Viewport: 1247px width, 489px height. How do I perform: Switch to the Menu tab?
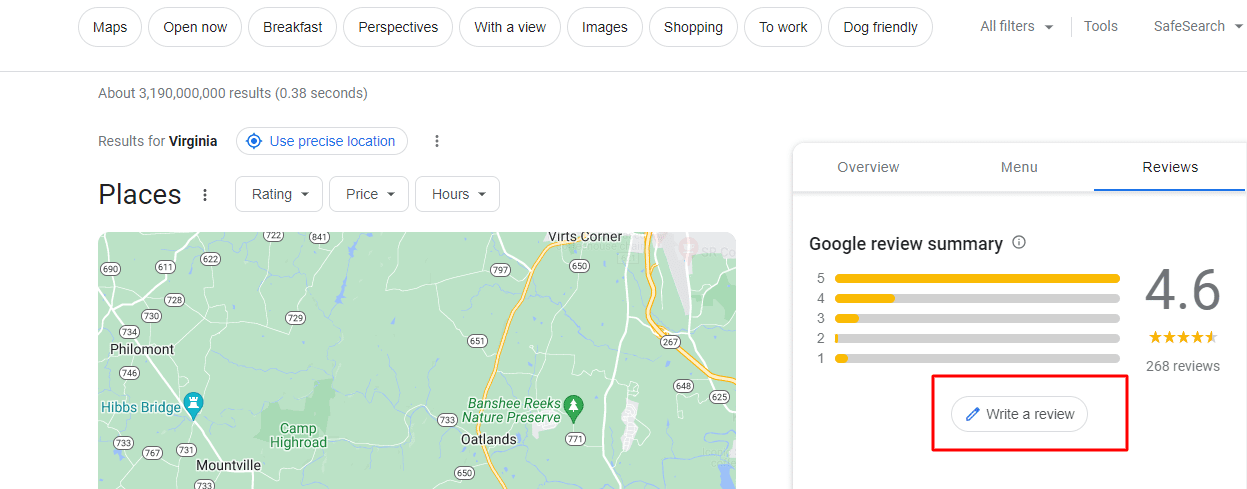tap(1019, 167)
